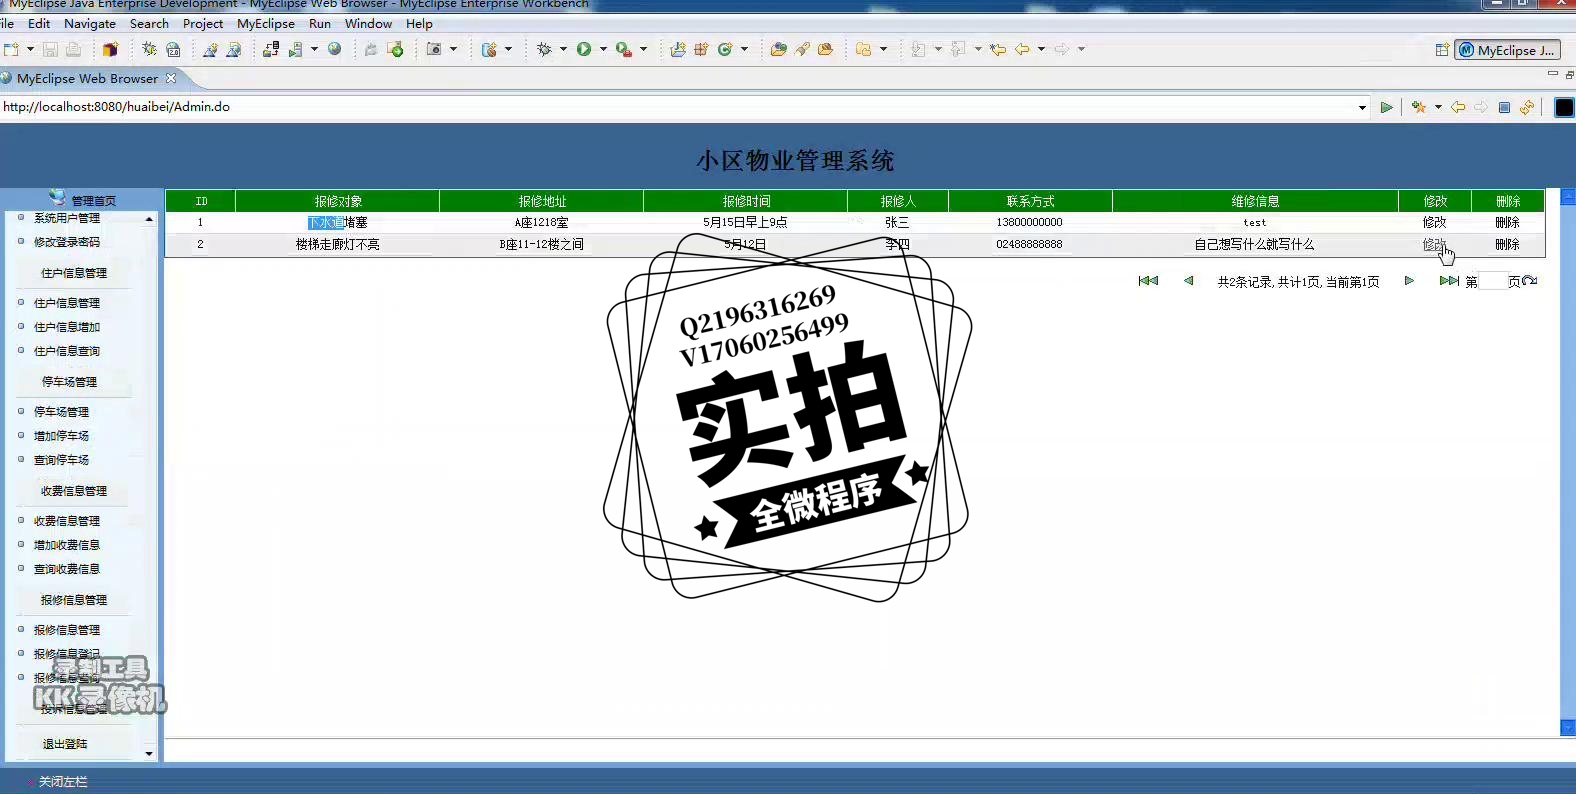Viewport: 1576px width, 794px height.
Task: Click the browser Refresh icon
Action: tap(1527, 107)
